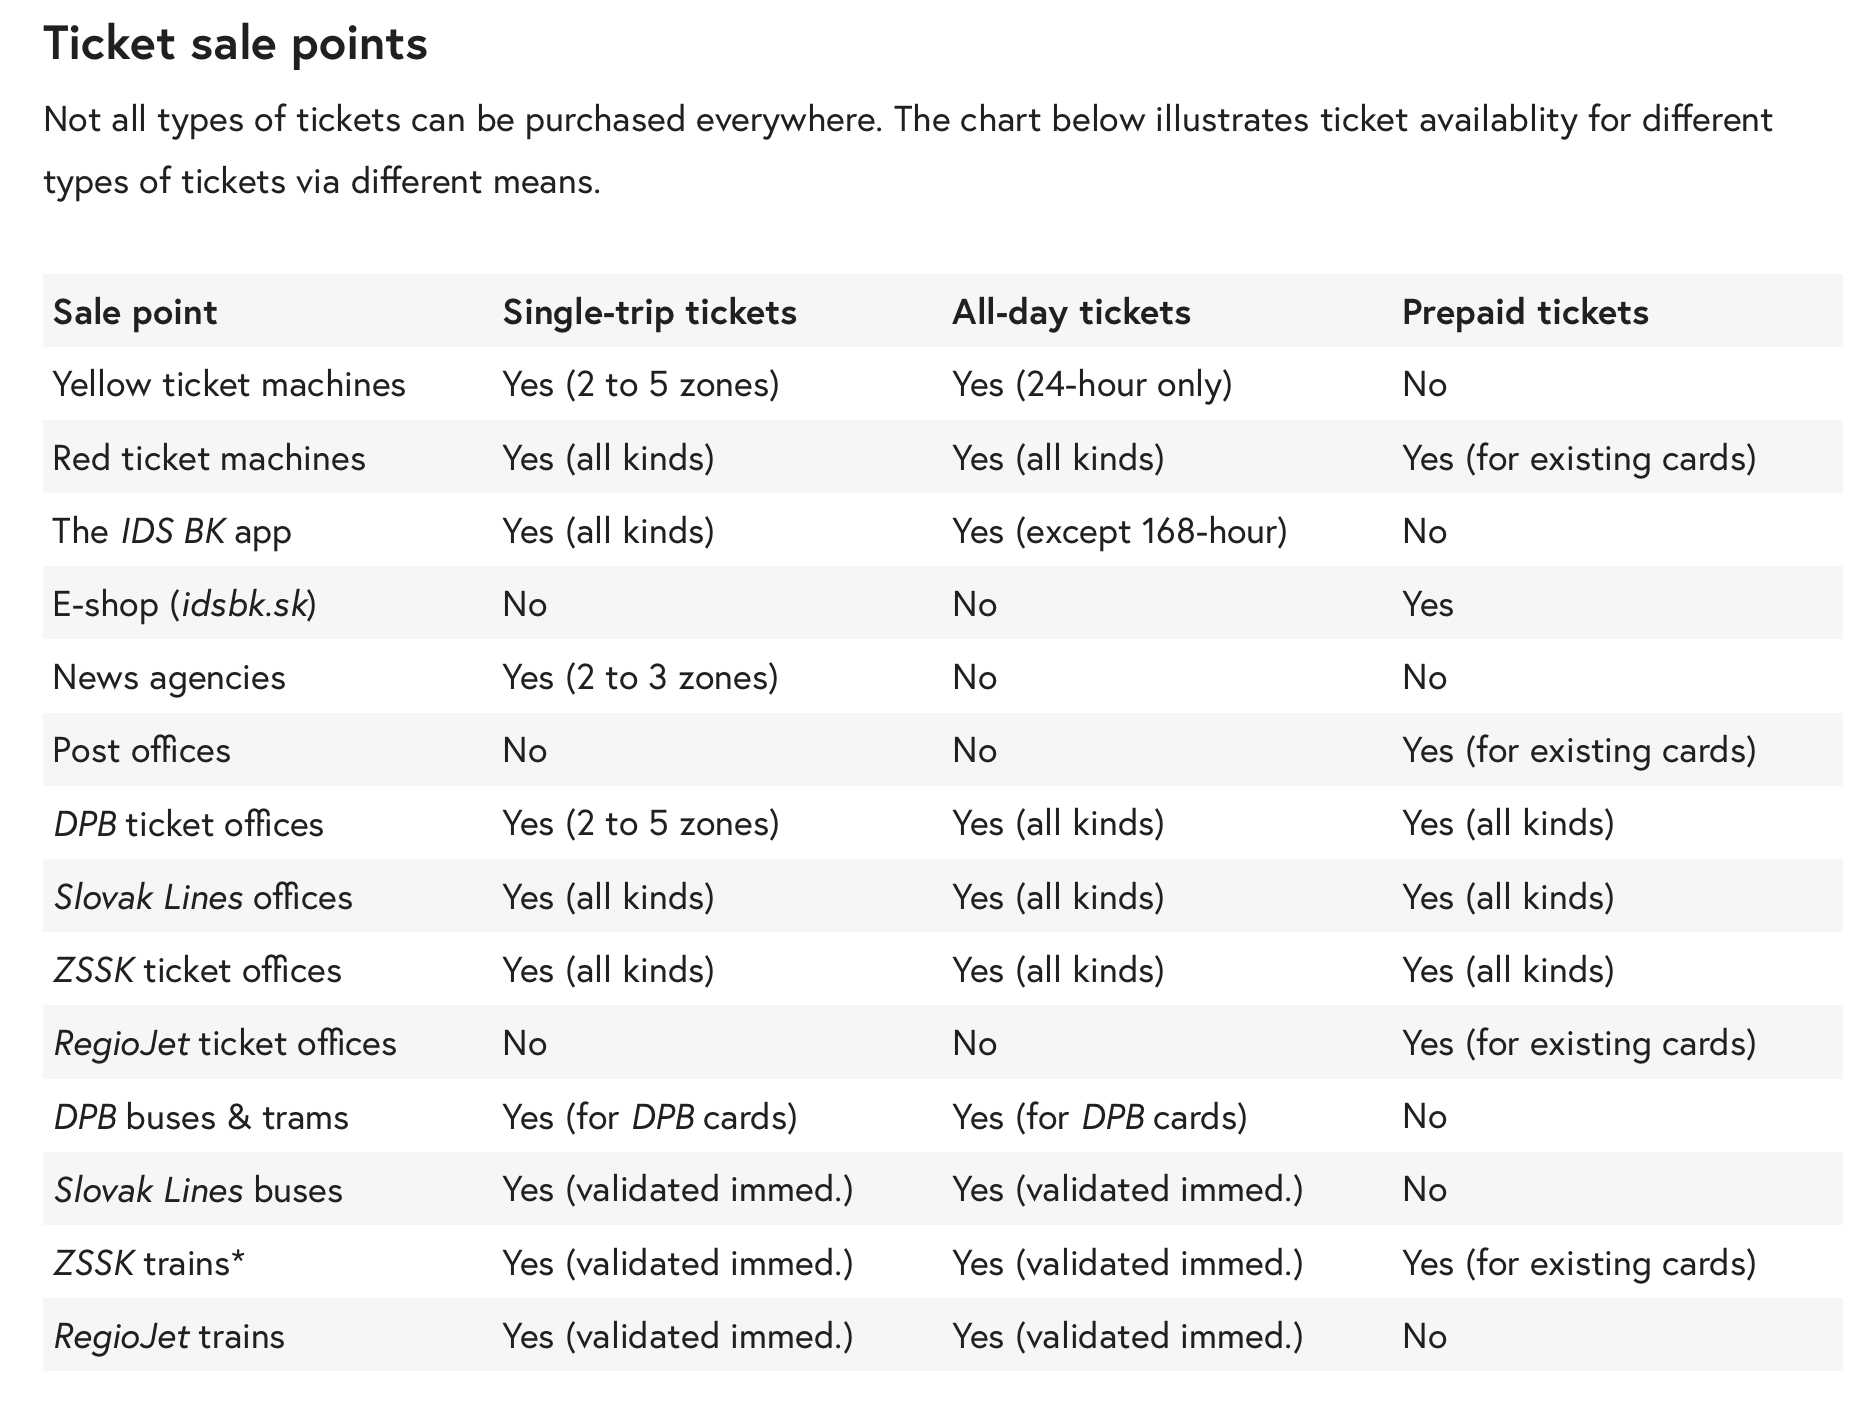The width and height of the screenshot is (1876, 1426).
Task: Click the "Single-trip tickets" column header
Action: pos(649,312)
